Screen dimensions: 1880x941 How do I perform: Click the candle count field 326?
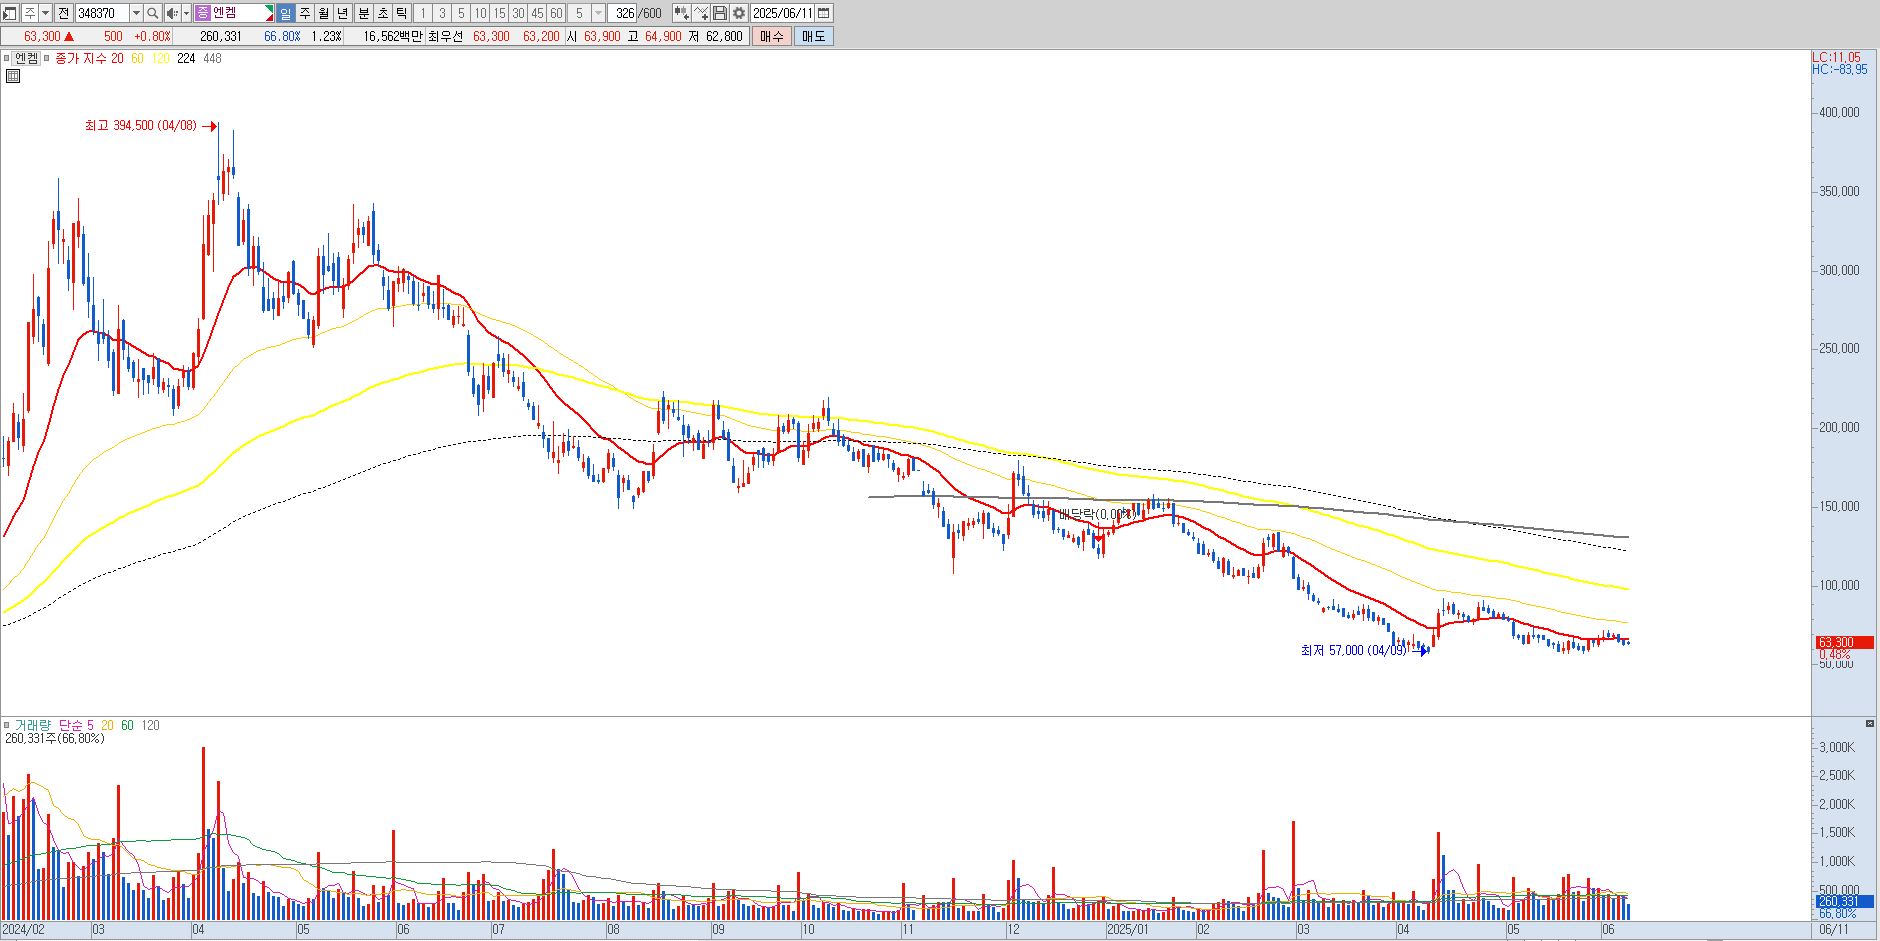(x=624, y=13)
